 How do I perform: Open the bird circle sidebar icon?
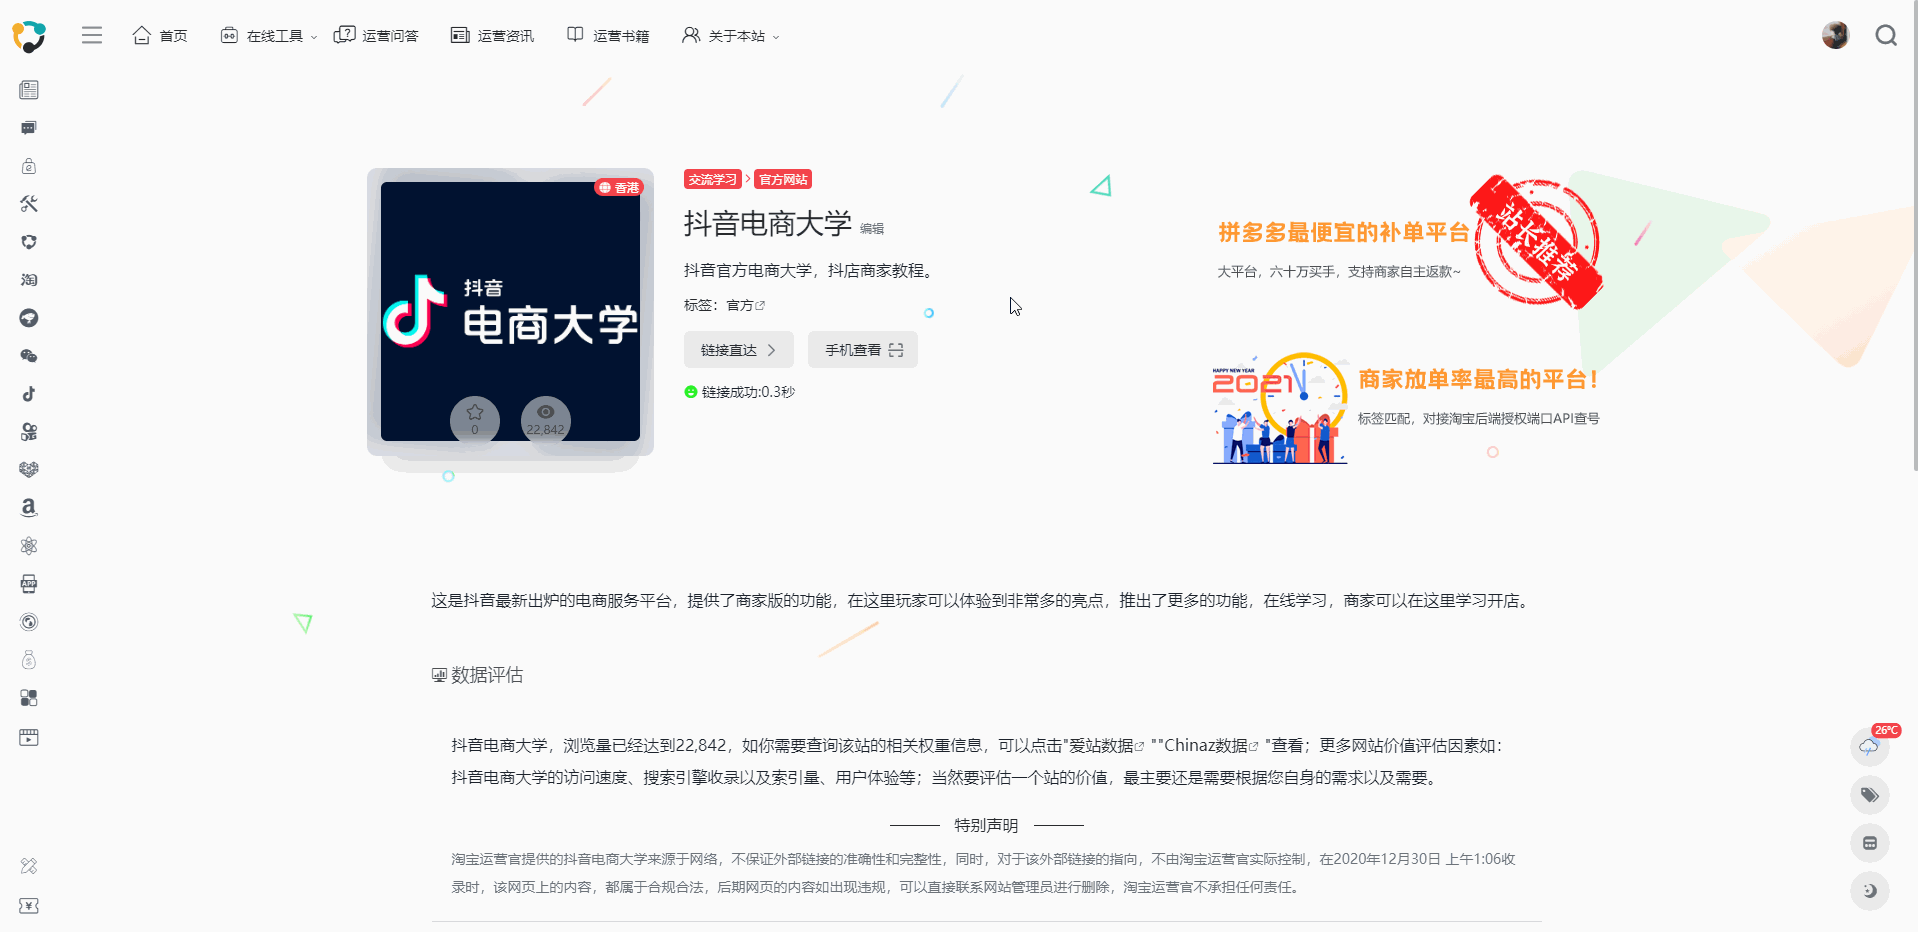tap(29, 318)
